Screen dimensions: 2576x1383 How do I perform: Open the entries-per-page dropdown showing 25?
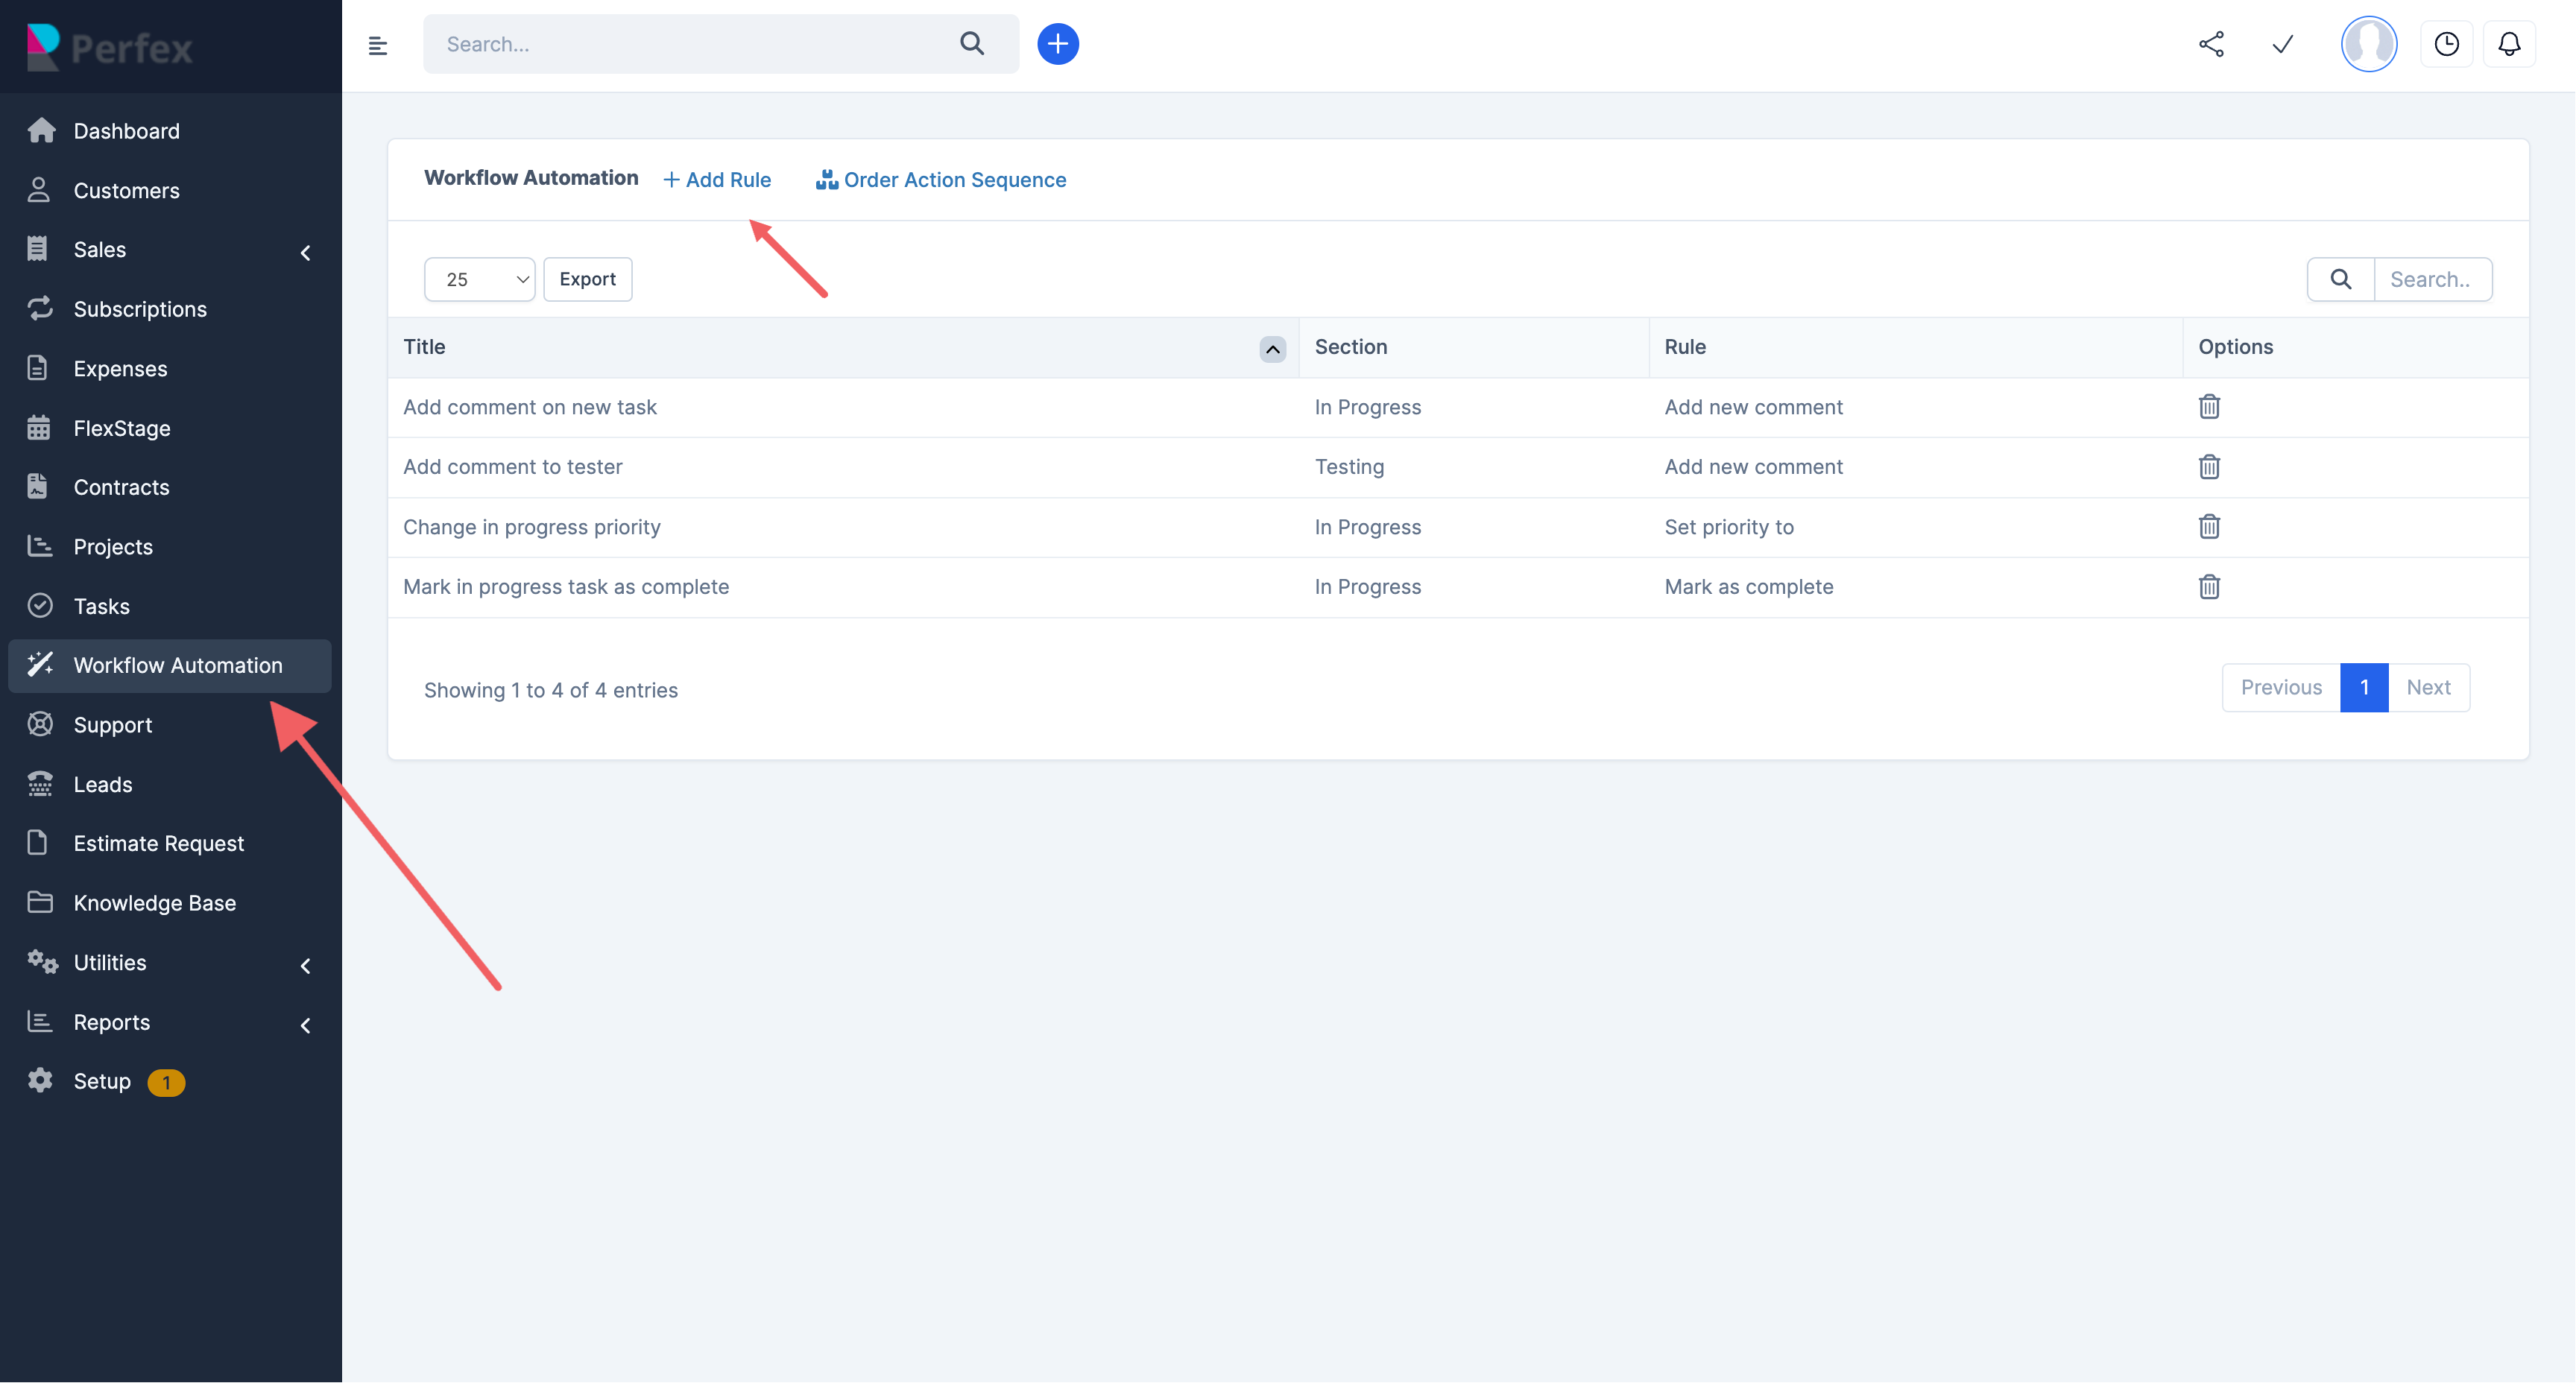(x=479, y=279)
